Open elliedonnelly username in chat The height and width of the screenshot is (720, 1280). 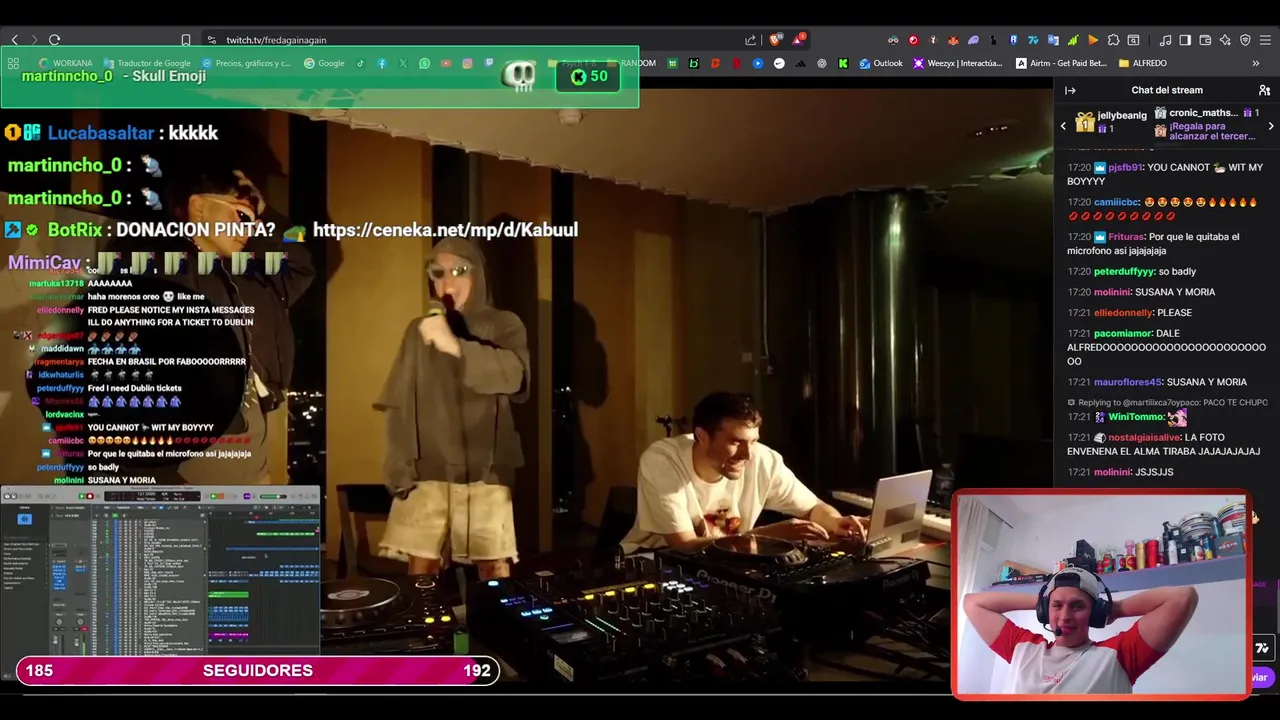(x=1123, y=313)
